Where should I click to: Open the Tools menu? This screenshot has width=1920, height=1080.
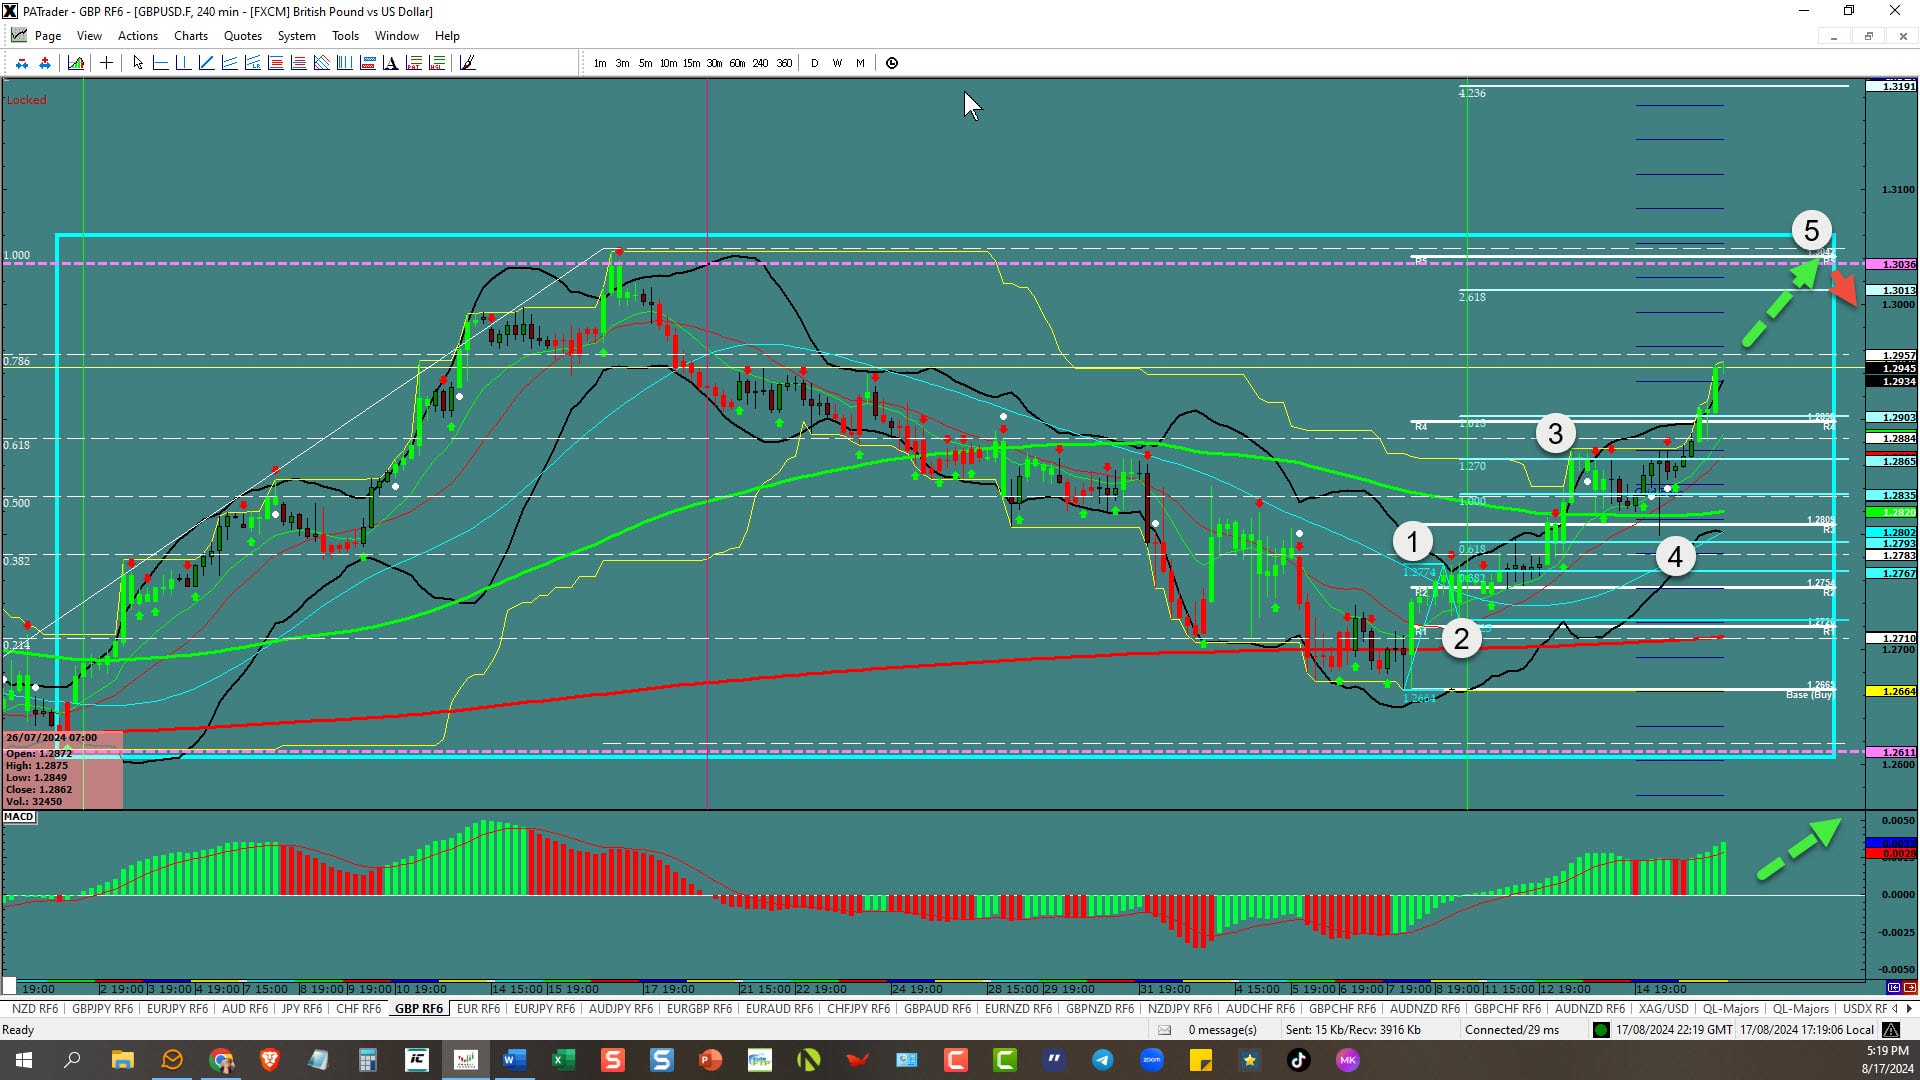click(345, 36)
